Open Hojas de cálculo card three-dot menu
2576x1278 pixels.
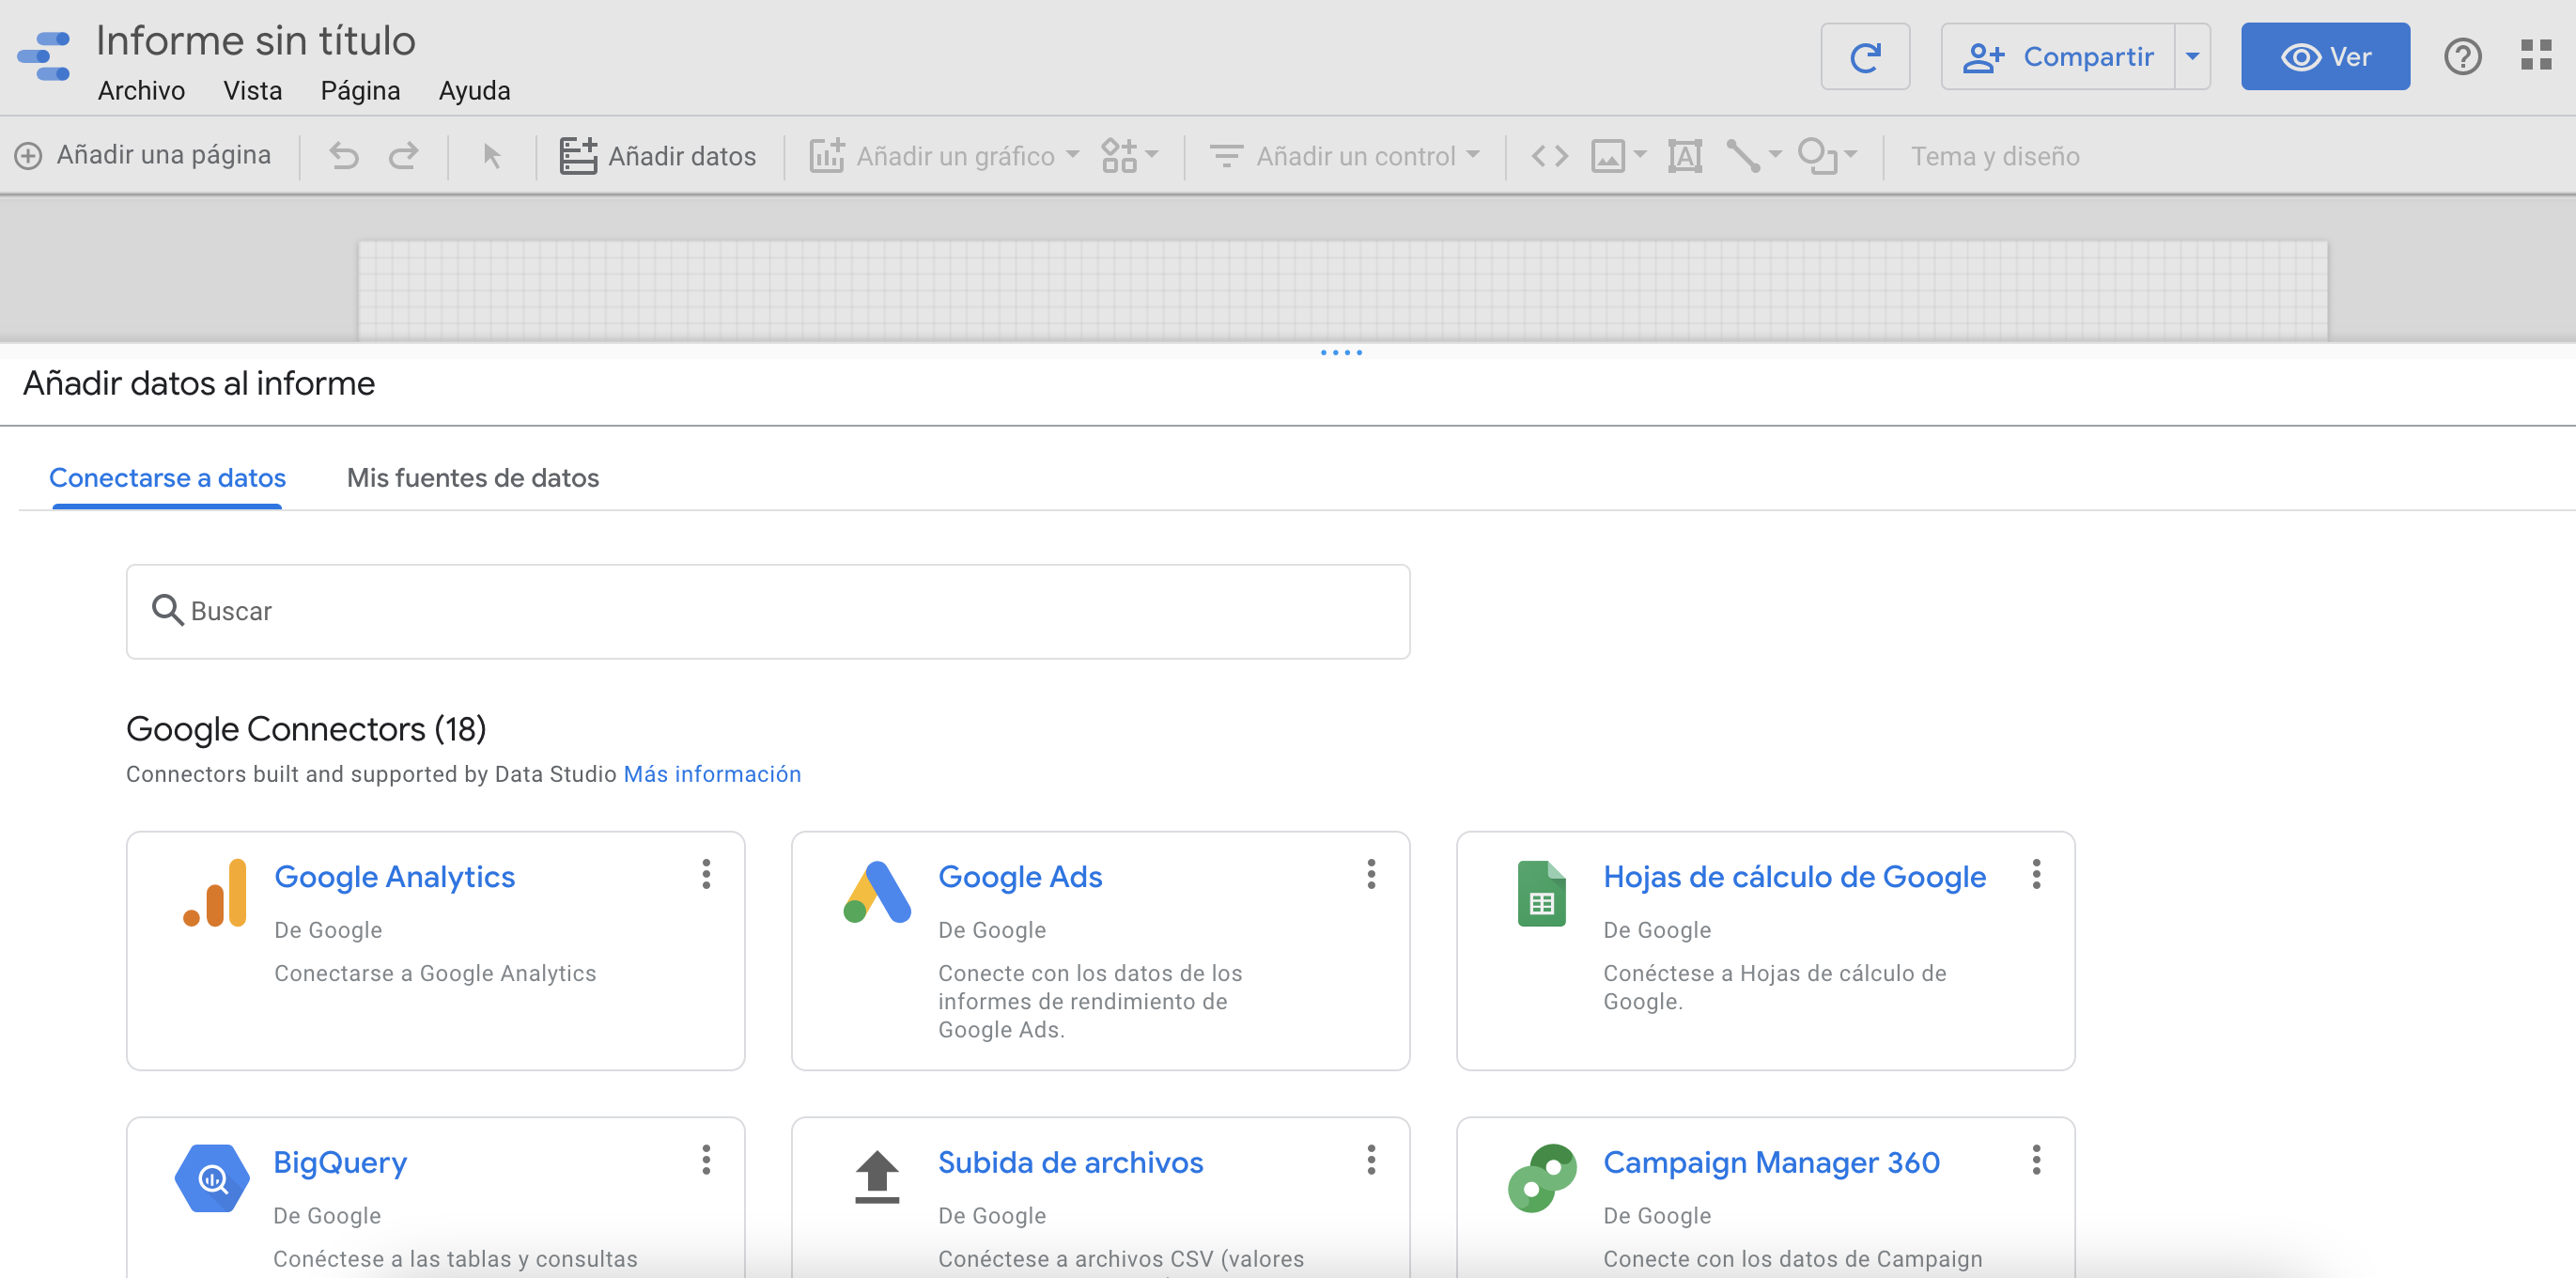click(x=2036, y=874)
